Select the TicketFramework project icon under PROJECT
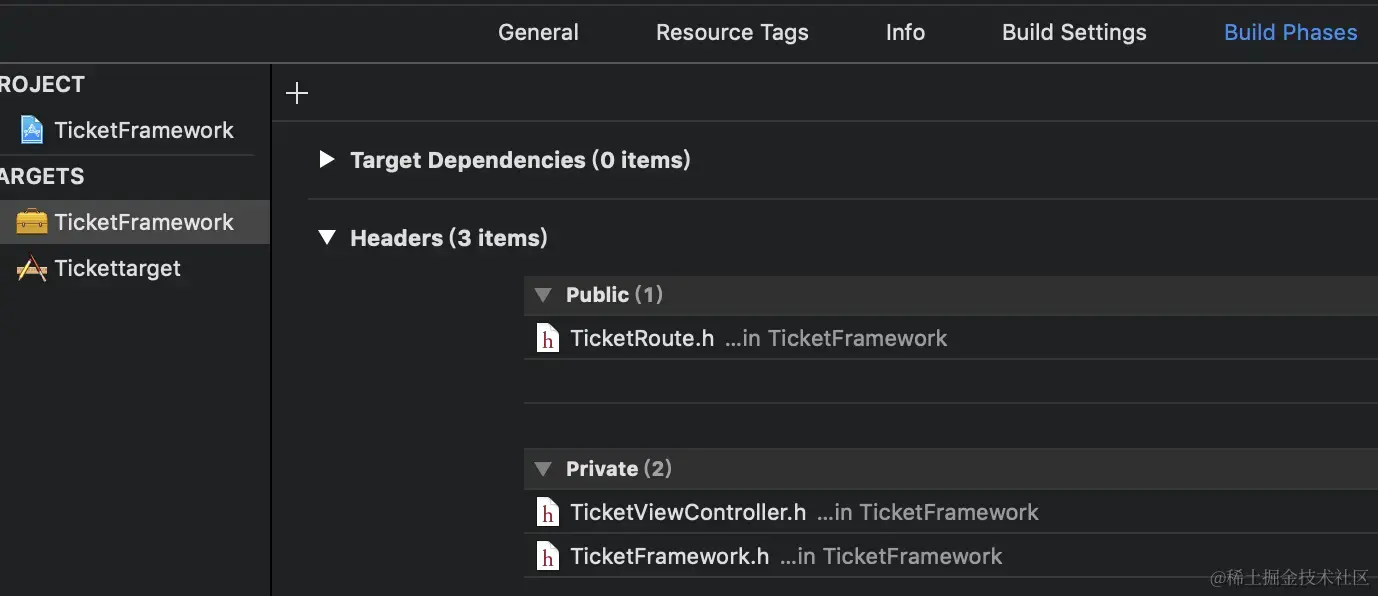The image size is (1378, 596). click(x=31, y=129)
